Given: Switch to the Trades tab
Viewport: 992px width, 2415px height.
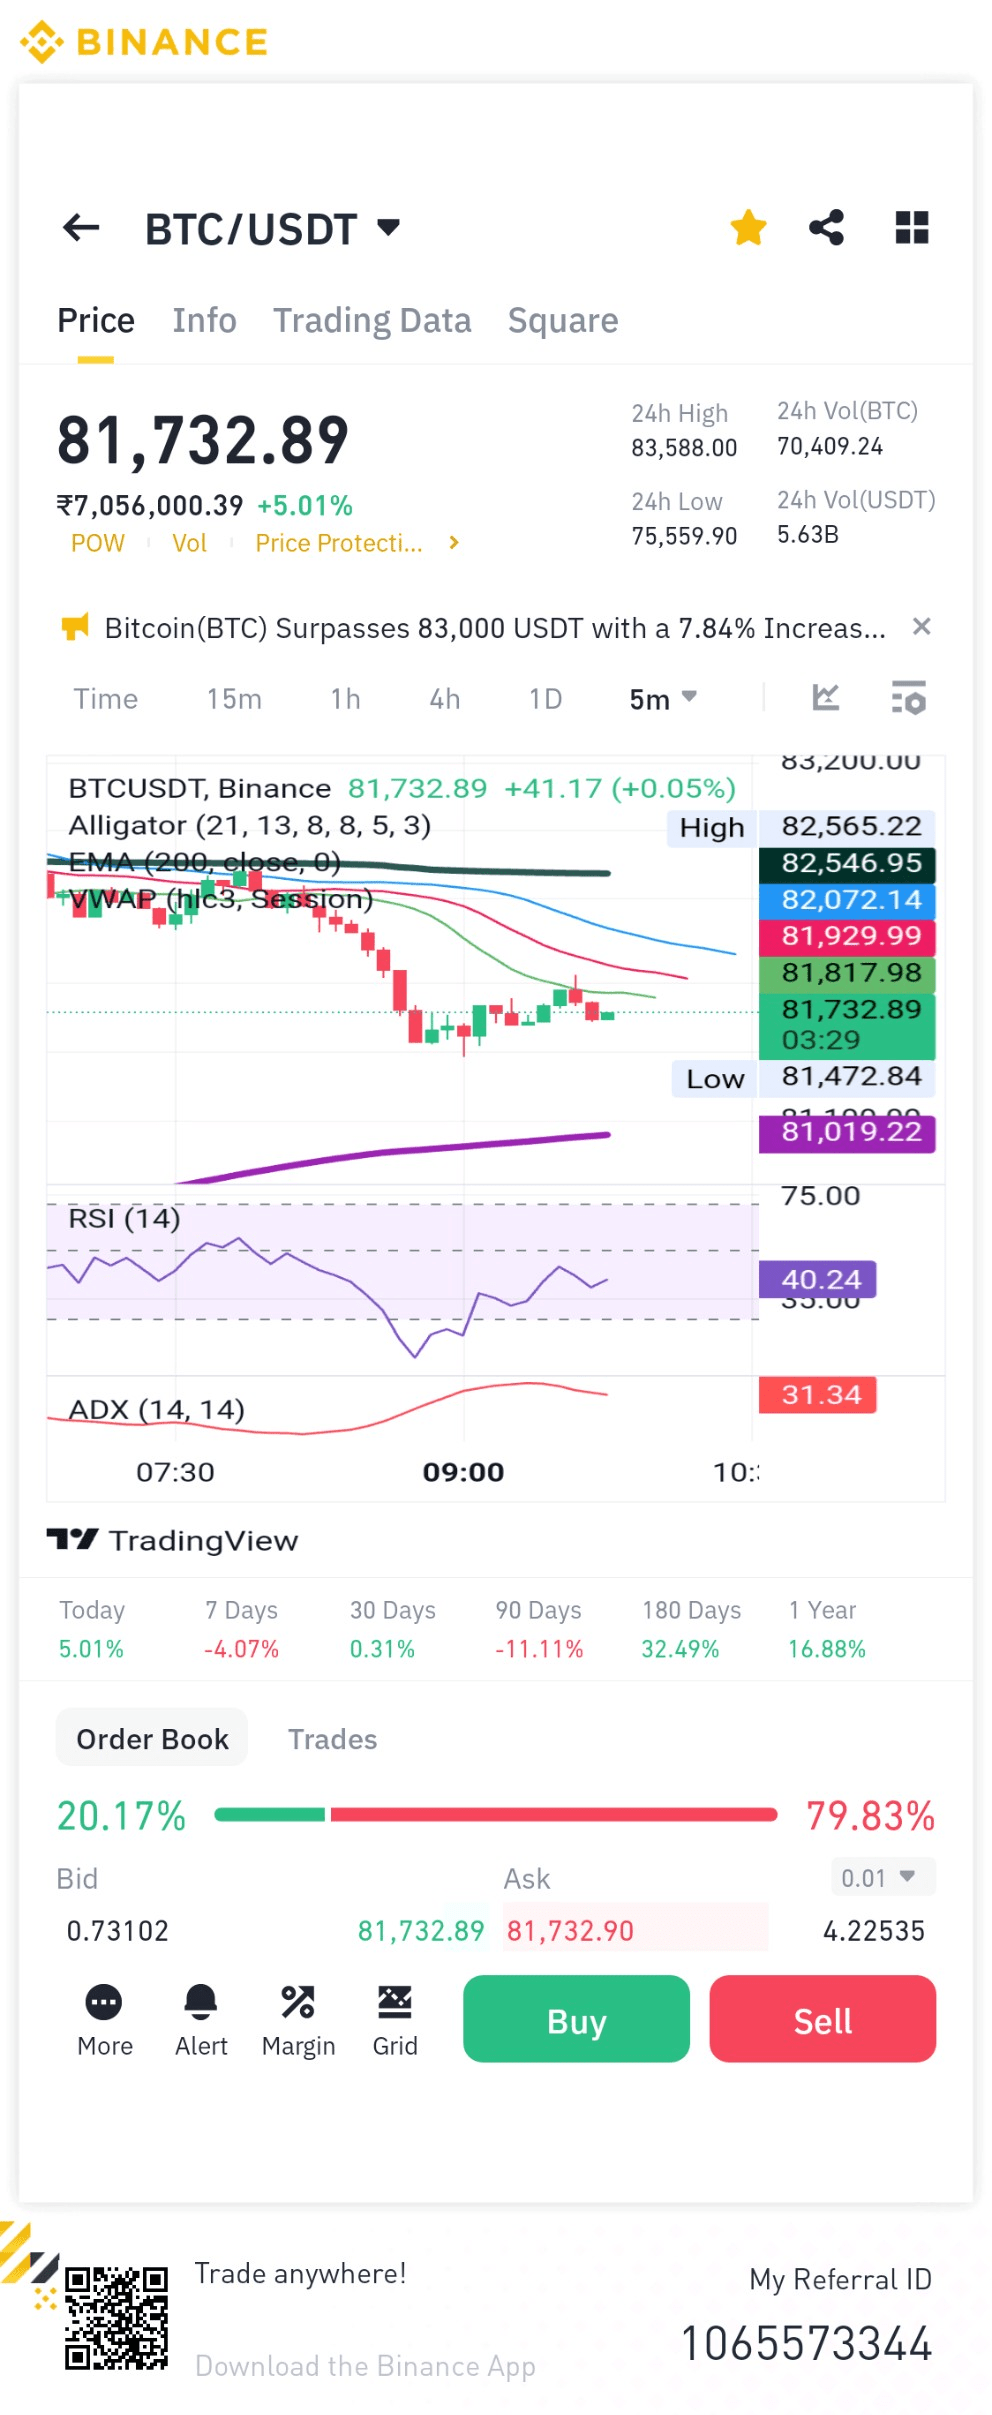Looking at the screenshot, I should tap(332, 1739).
